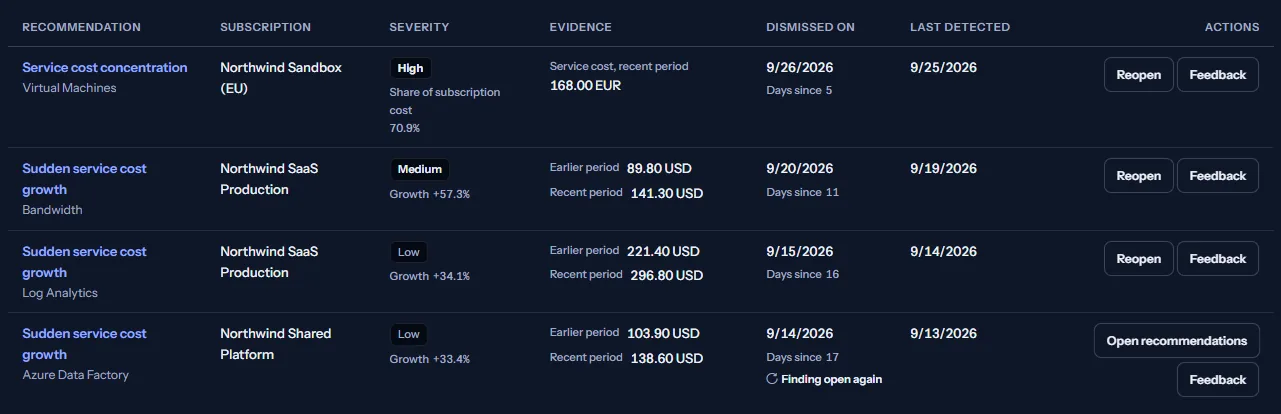Sort by the Last Detected column header
This screenshot has height=414, width=1281.
point(960,27)
